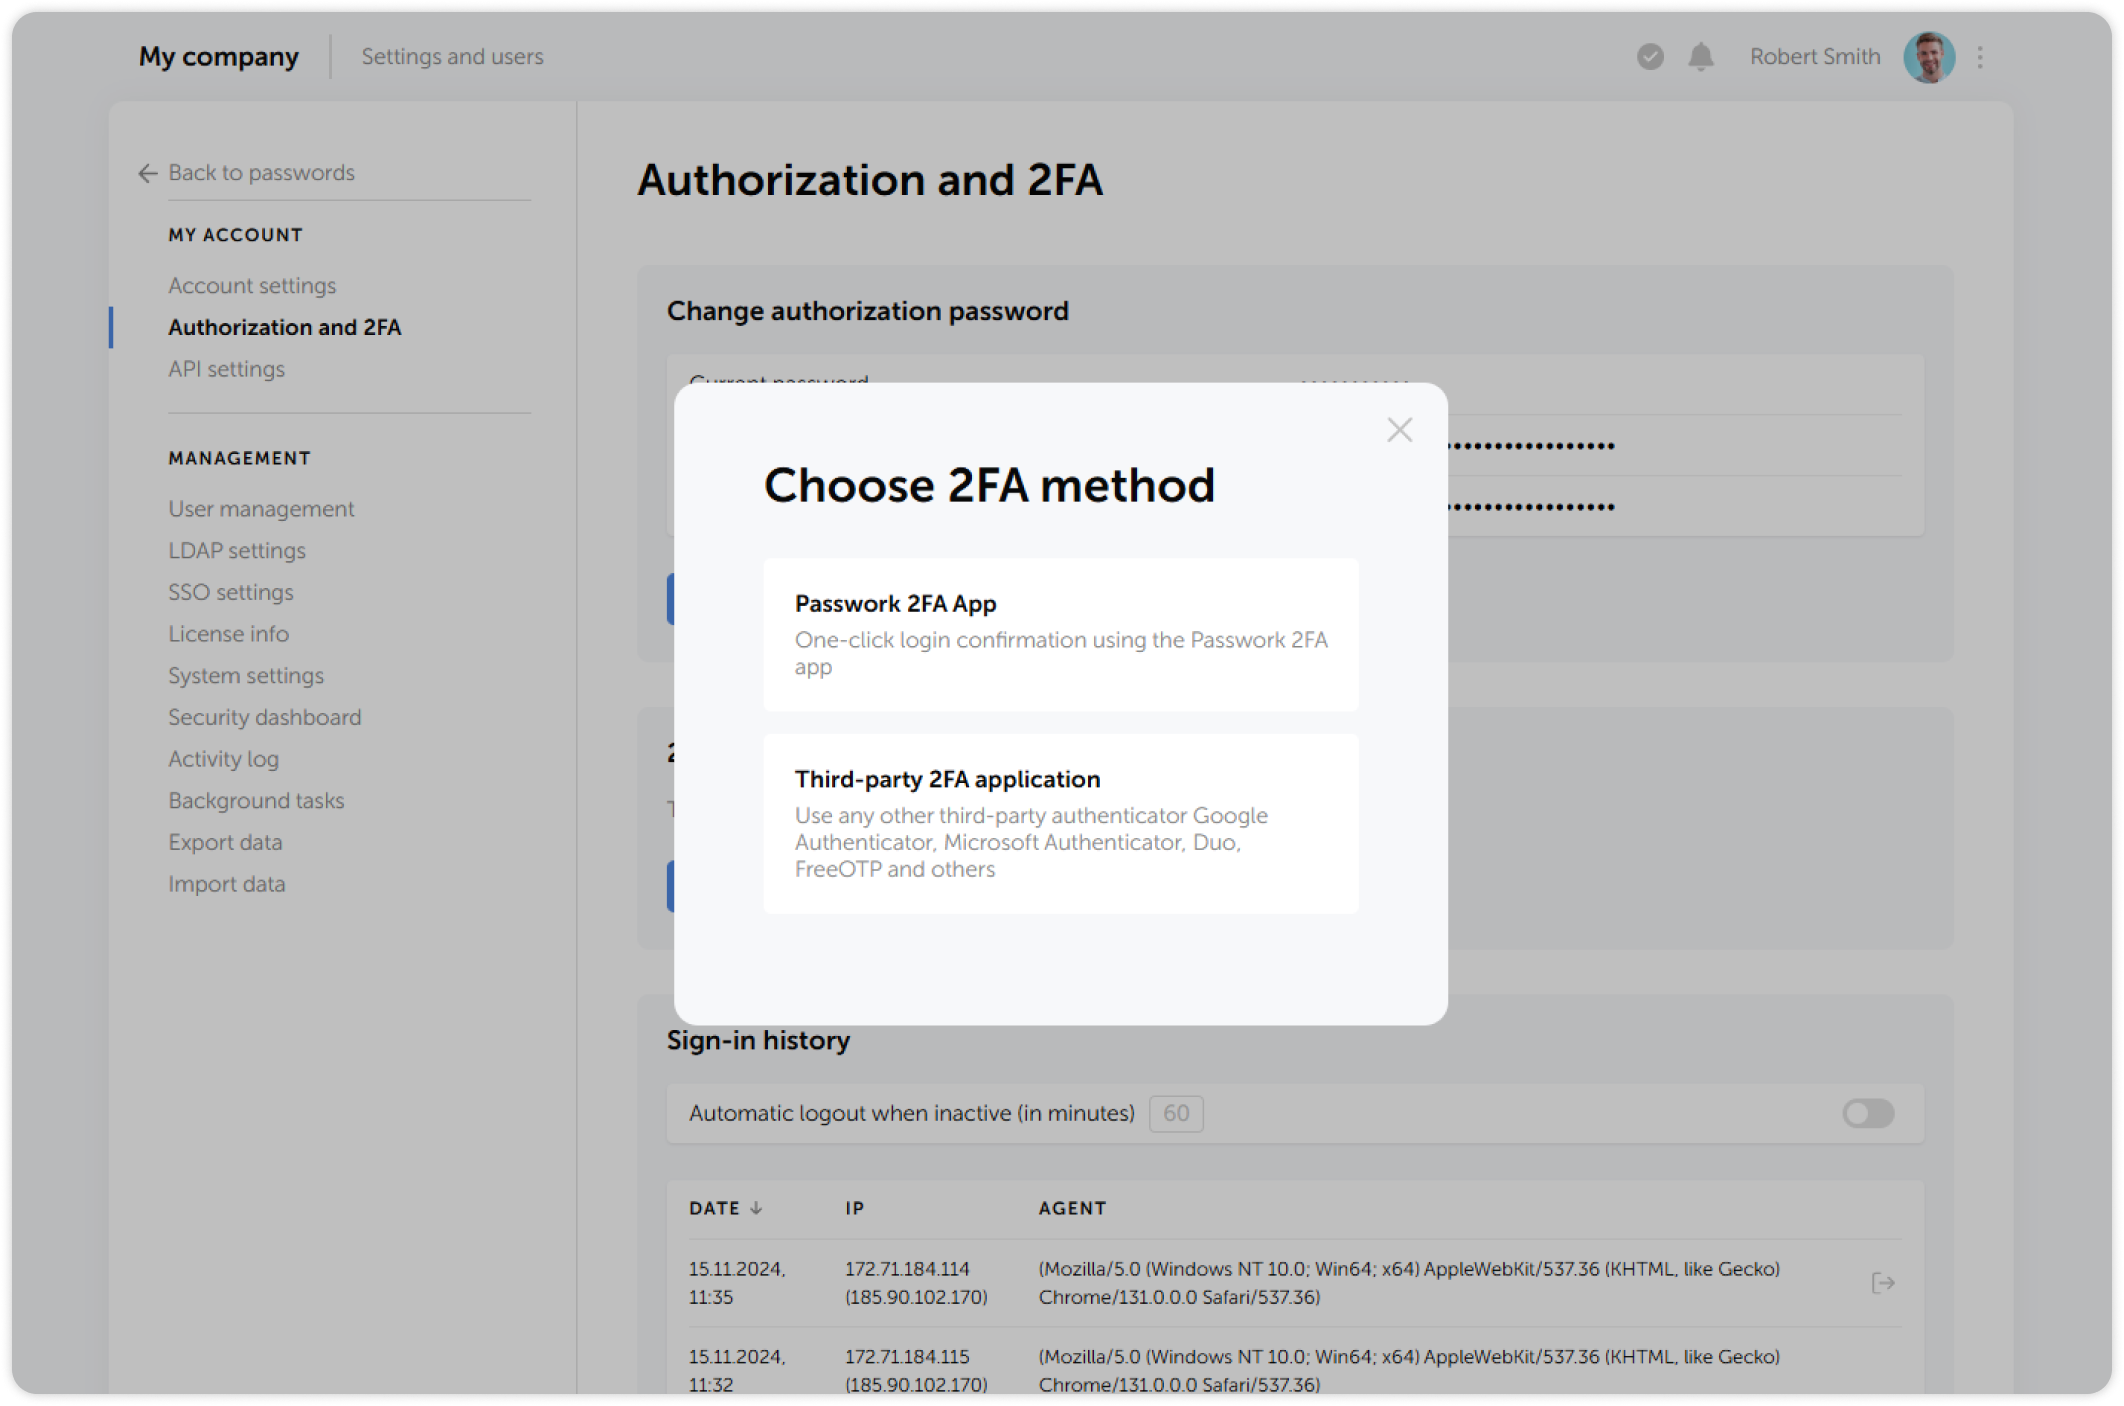Open User management
The image size is (2124, 1406).
pyautogui.click(x=260, y=508)
